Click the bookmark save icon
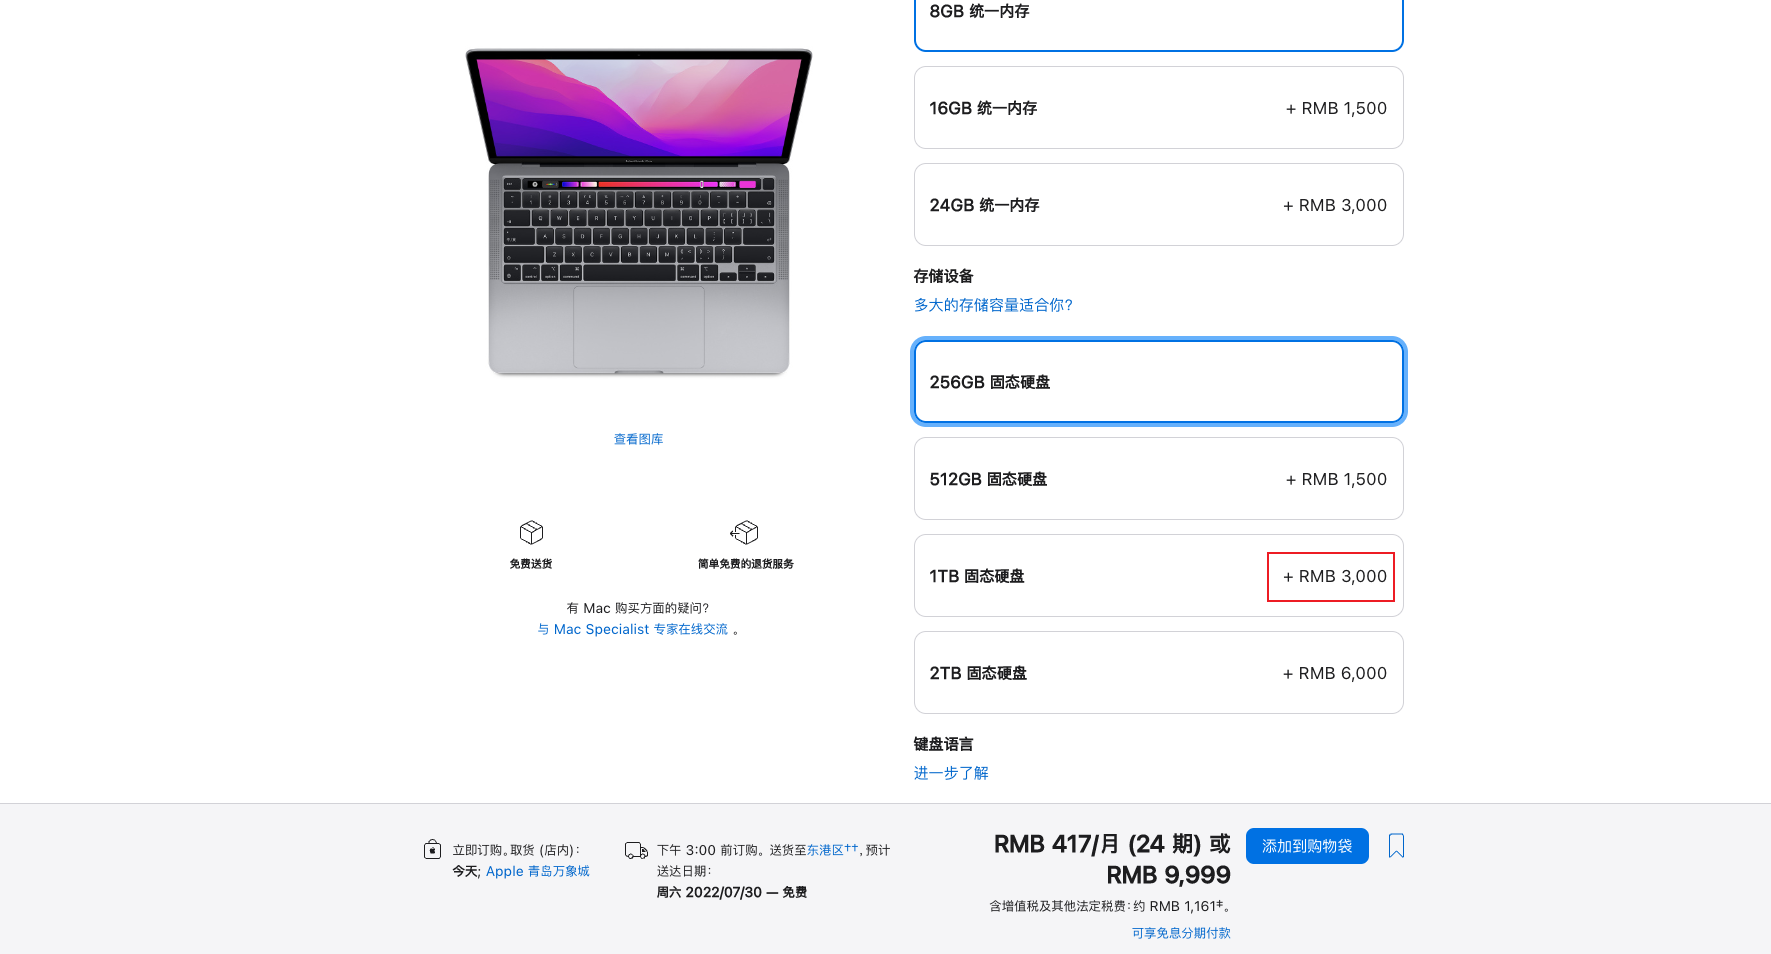This screenshot has width=1771, height=954. tap(1396, 846)
